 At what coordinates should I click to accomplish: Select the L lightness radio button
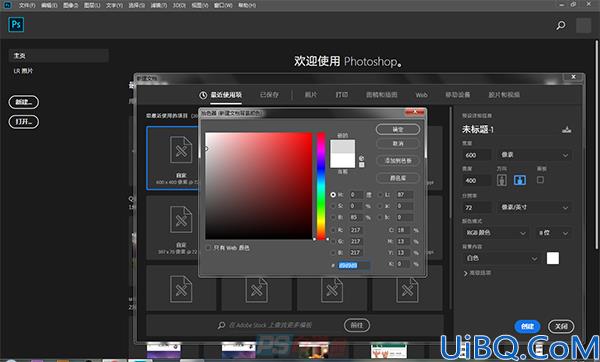click(380, 195)
